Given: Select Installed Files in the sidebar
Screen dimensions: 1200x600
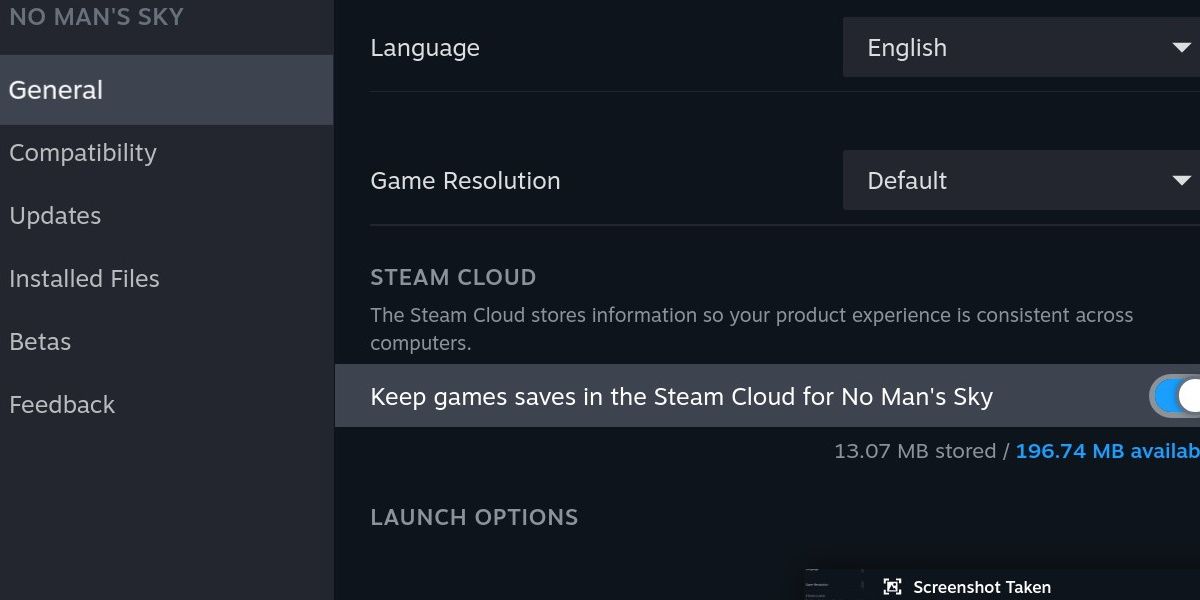Looking at the screenshot, I should pyautogui.click(x=84, y=278).
